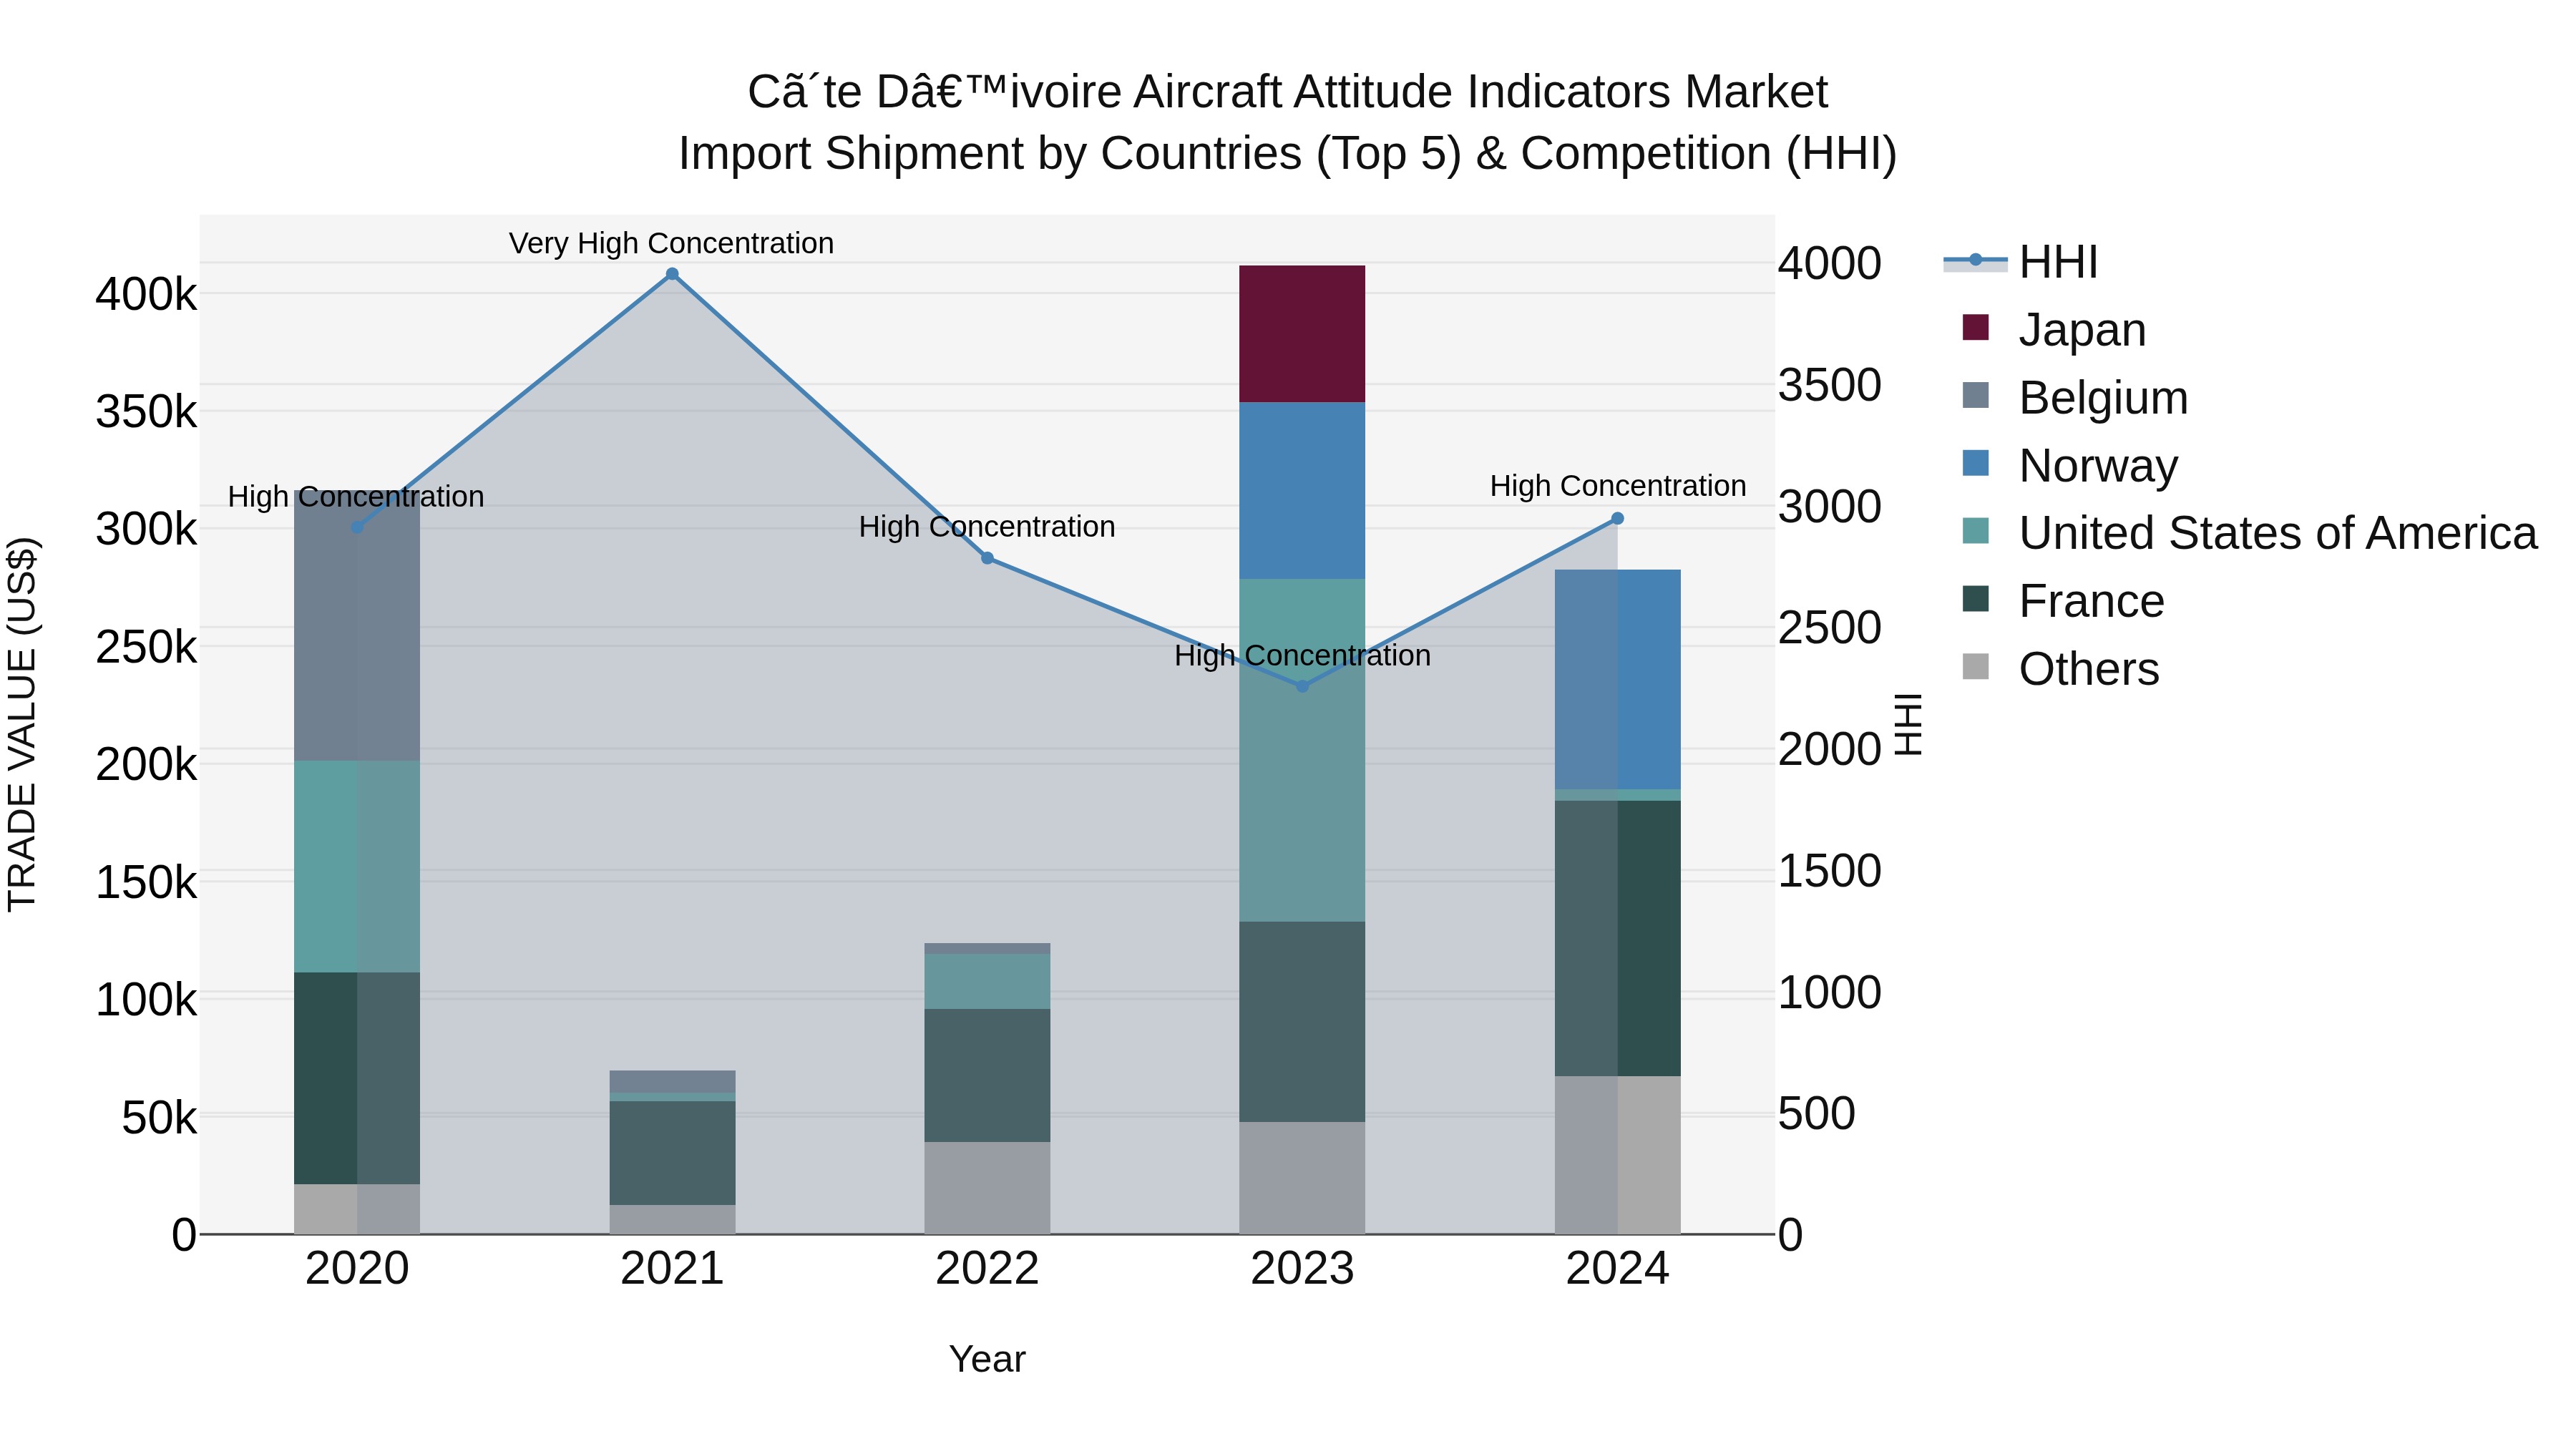Click the Others segment in the 2022 bar

(987, 1188)
